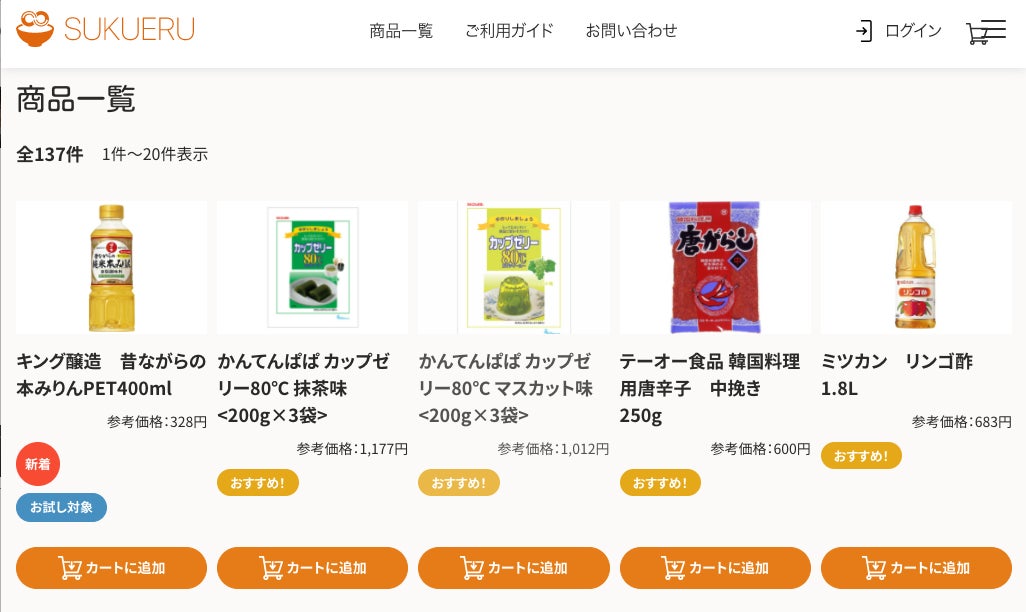Click the red 新着 badge
The height and width of the screenshot is (612, 1026).
[x=38, y=464]
